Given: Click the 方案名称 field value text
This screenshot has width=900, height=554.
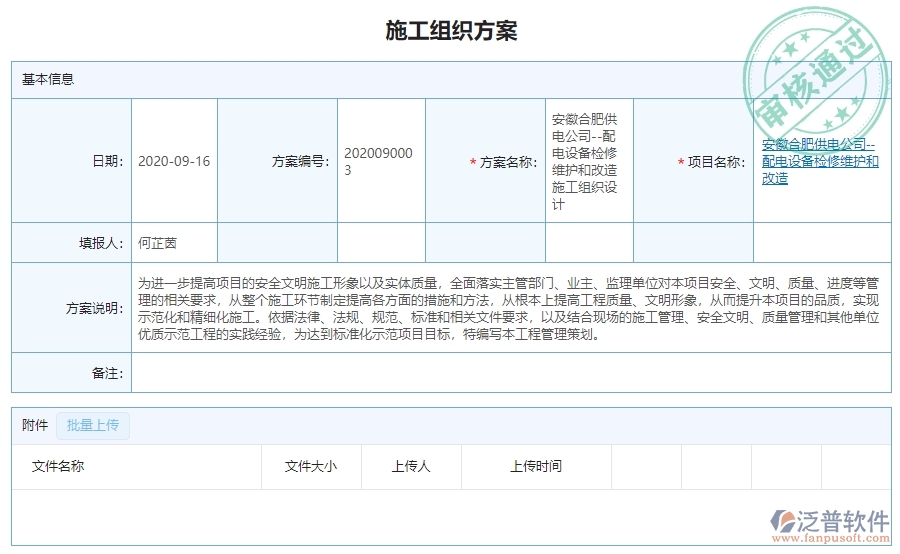Looking at the screenshot, I should pos(585,161).
